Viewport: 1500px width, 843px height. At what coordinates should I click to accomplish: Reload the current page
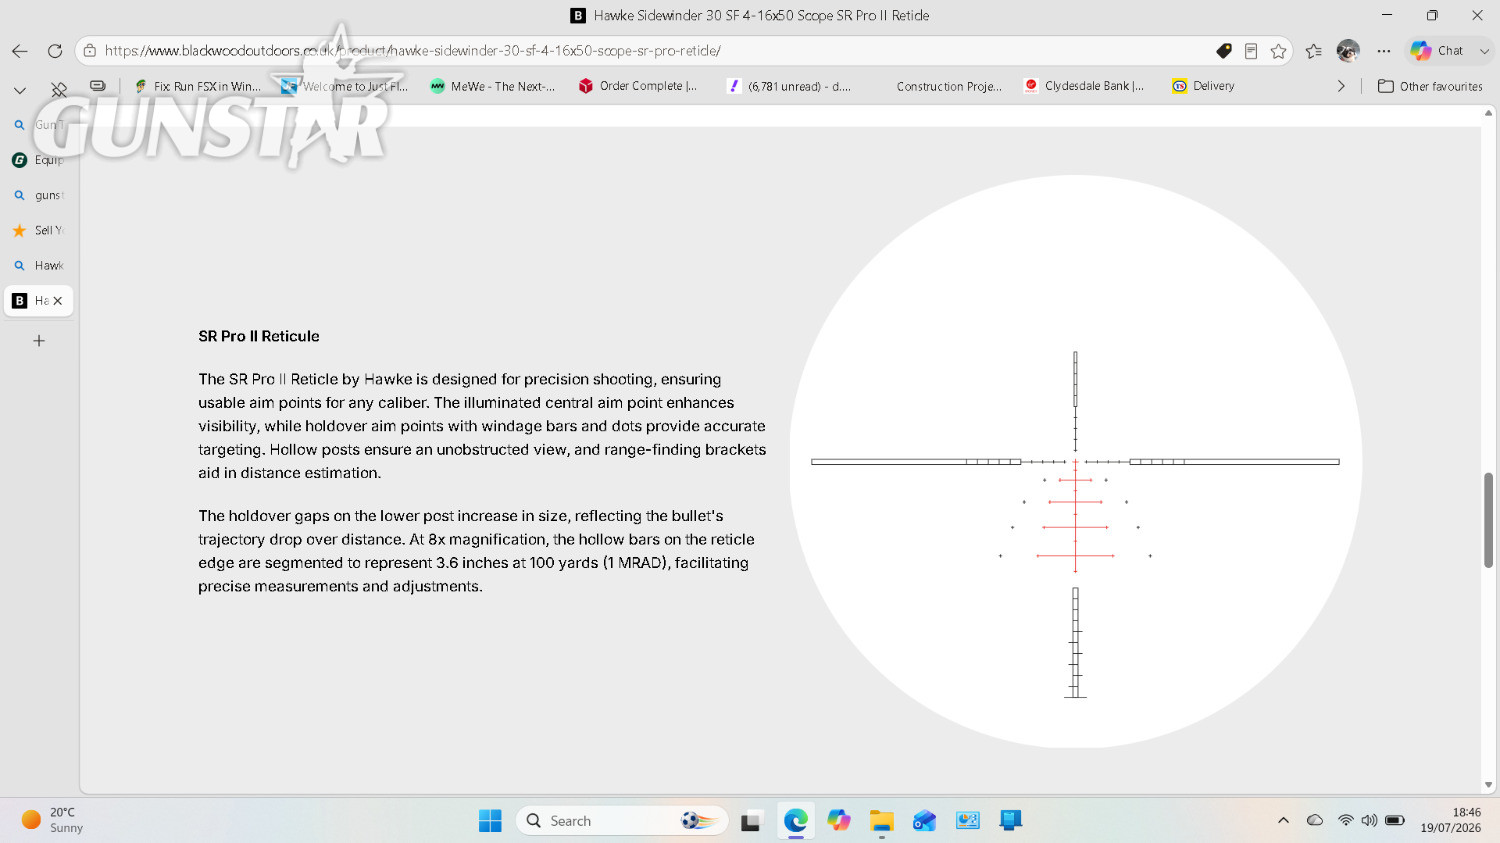tap(55, 51)
